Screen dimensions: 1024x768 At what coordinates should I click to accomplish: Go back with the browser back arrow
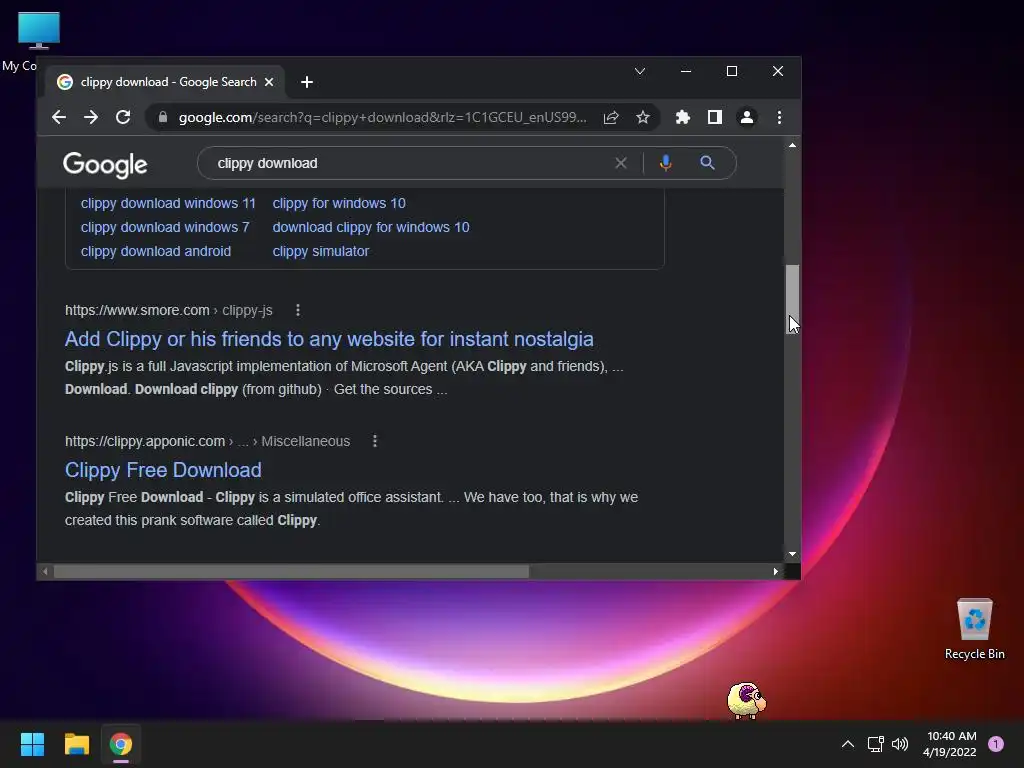[59, 118]
